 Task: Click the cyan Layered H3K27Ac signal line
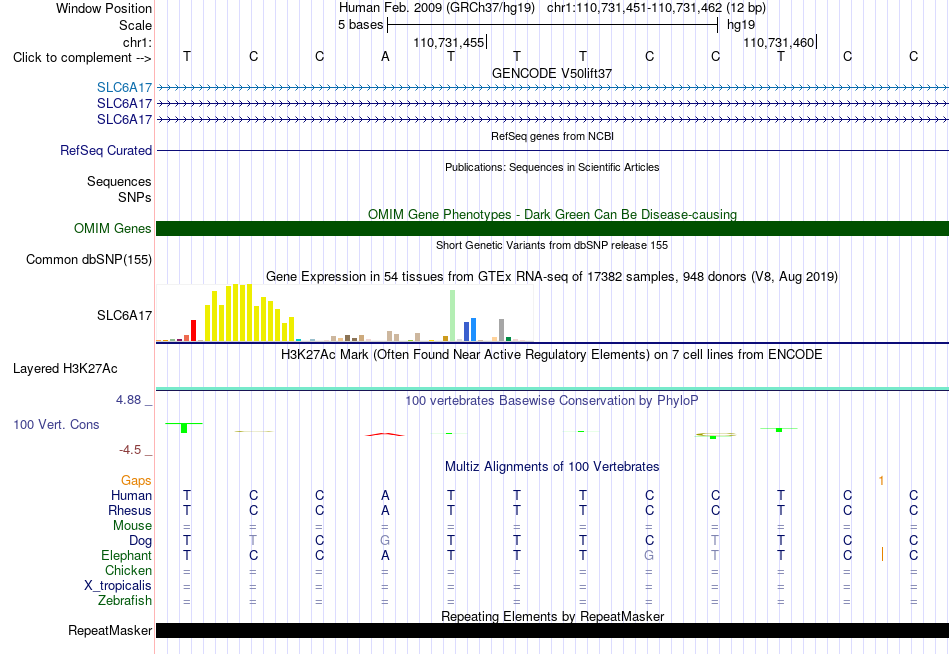[x=552, y=388]
